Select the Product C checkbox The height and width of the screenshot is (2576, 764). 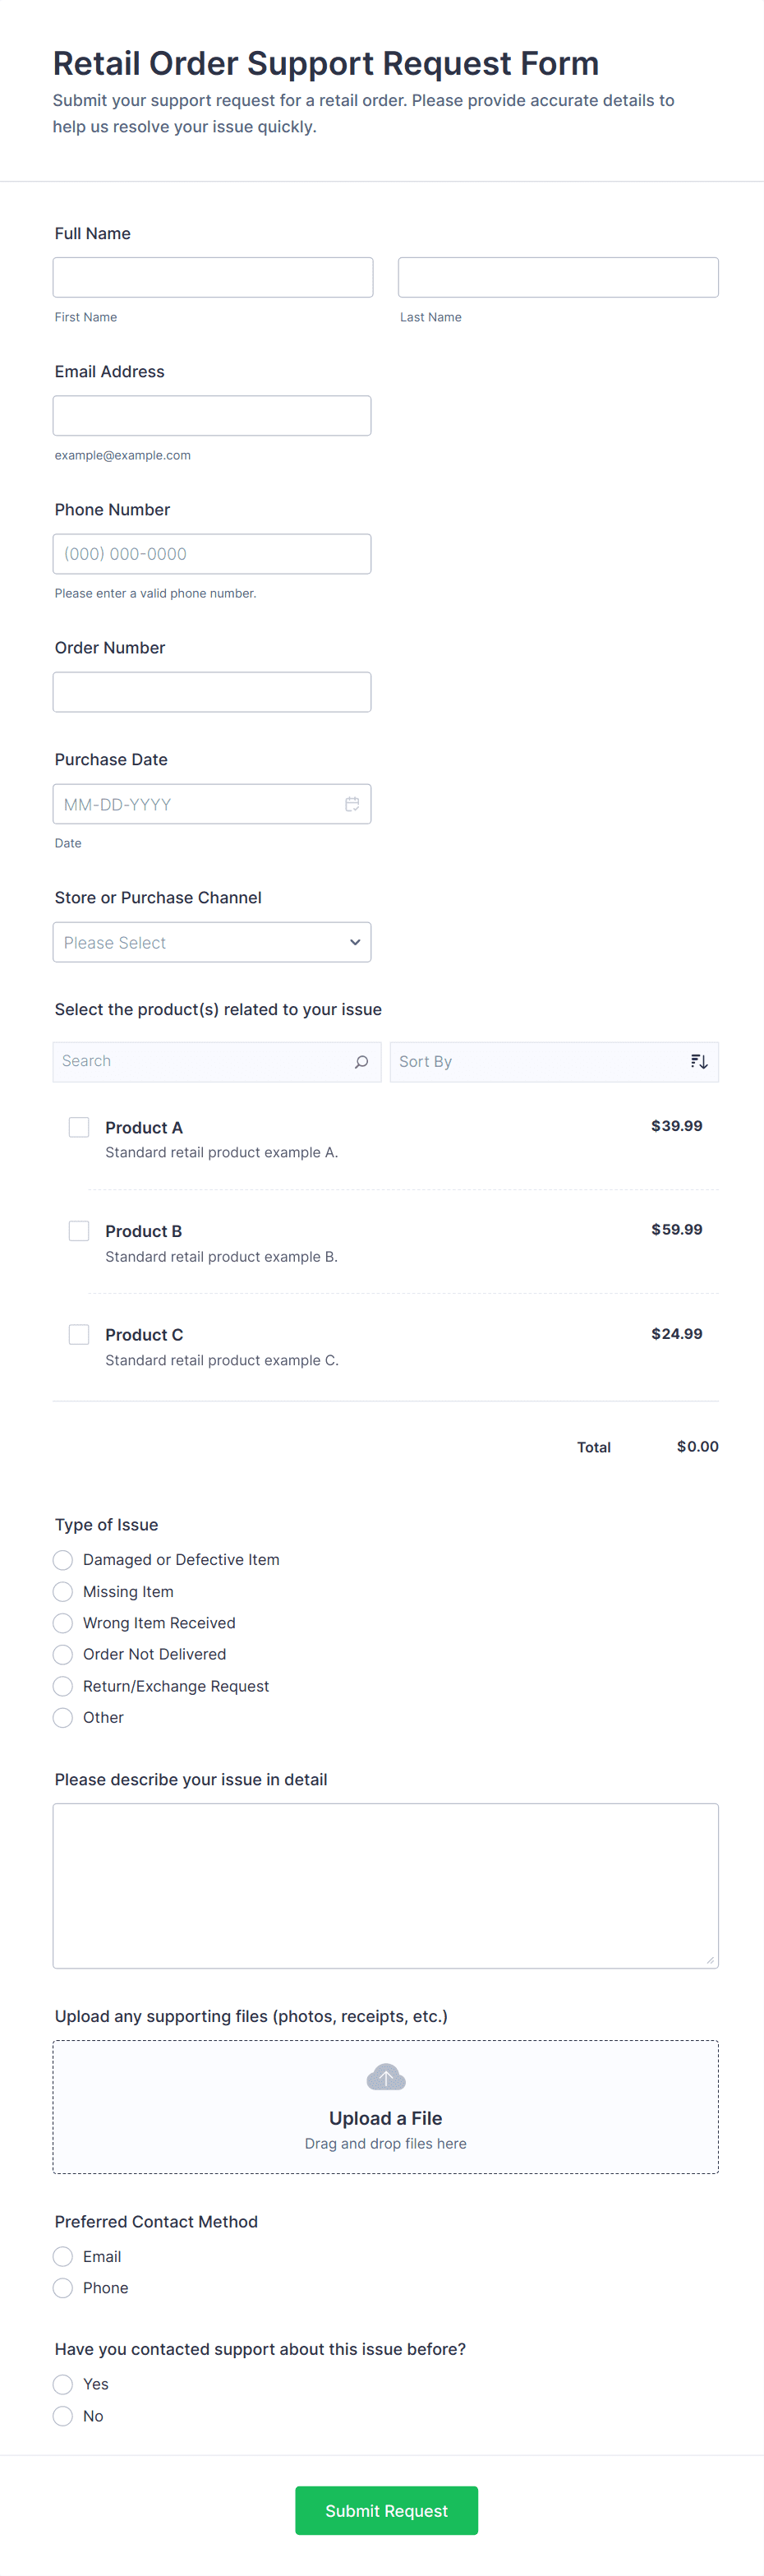coord(79,1334)
